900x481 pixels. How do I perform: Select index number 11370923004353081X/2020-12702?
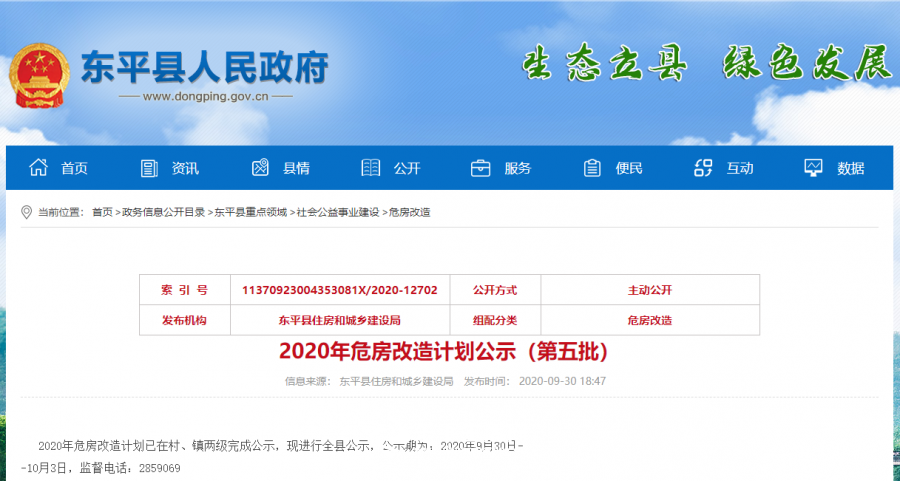coord(340,290)
